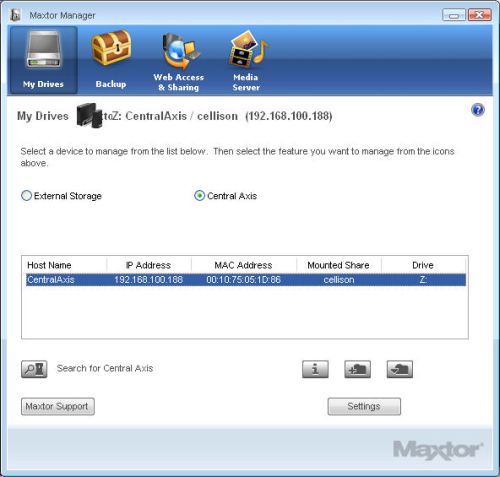Viewport: 500px width, 477px height.
Task: Click the add mounted share folder icon
Action: point(357,369)
